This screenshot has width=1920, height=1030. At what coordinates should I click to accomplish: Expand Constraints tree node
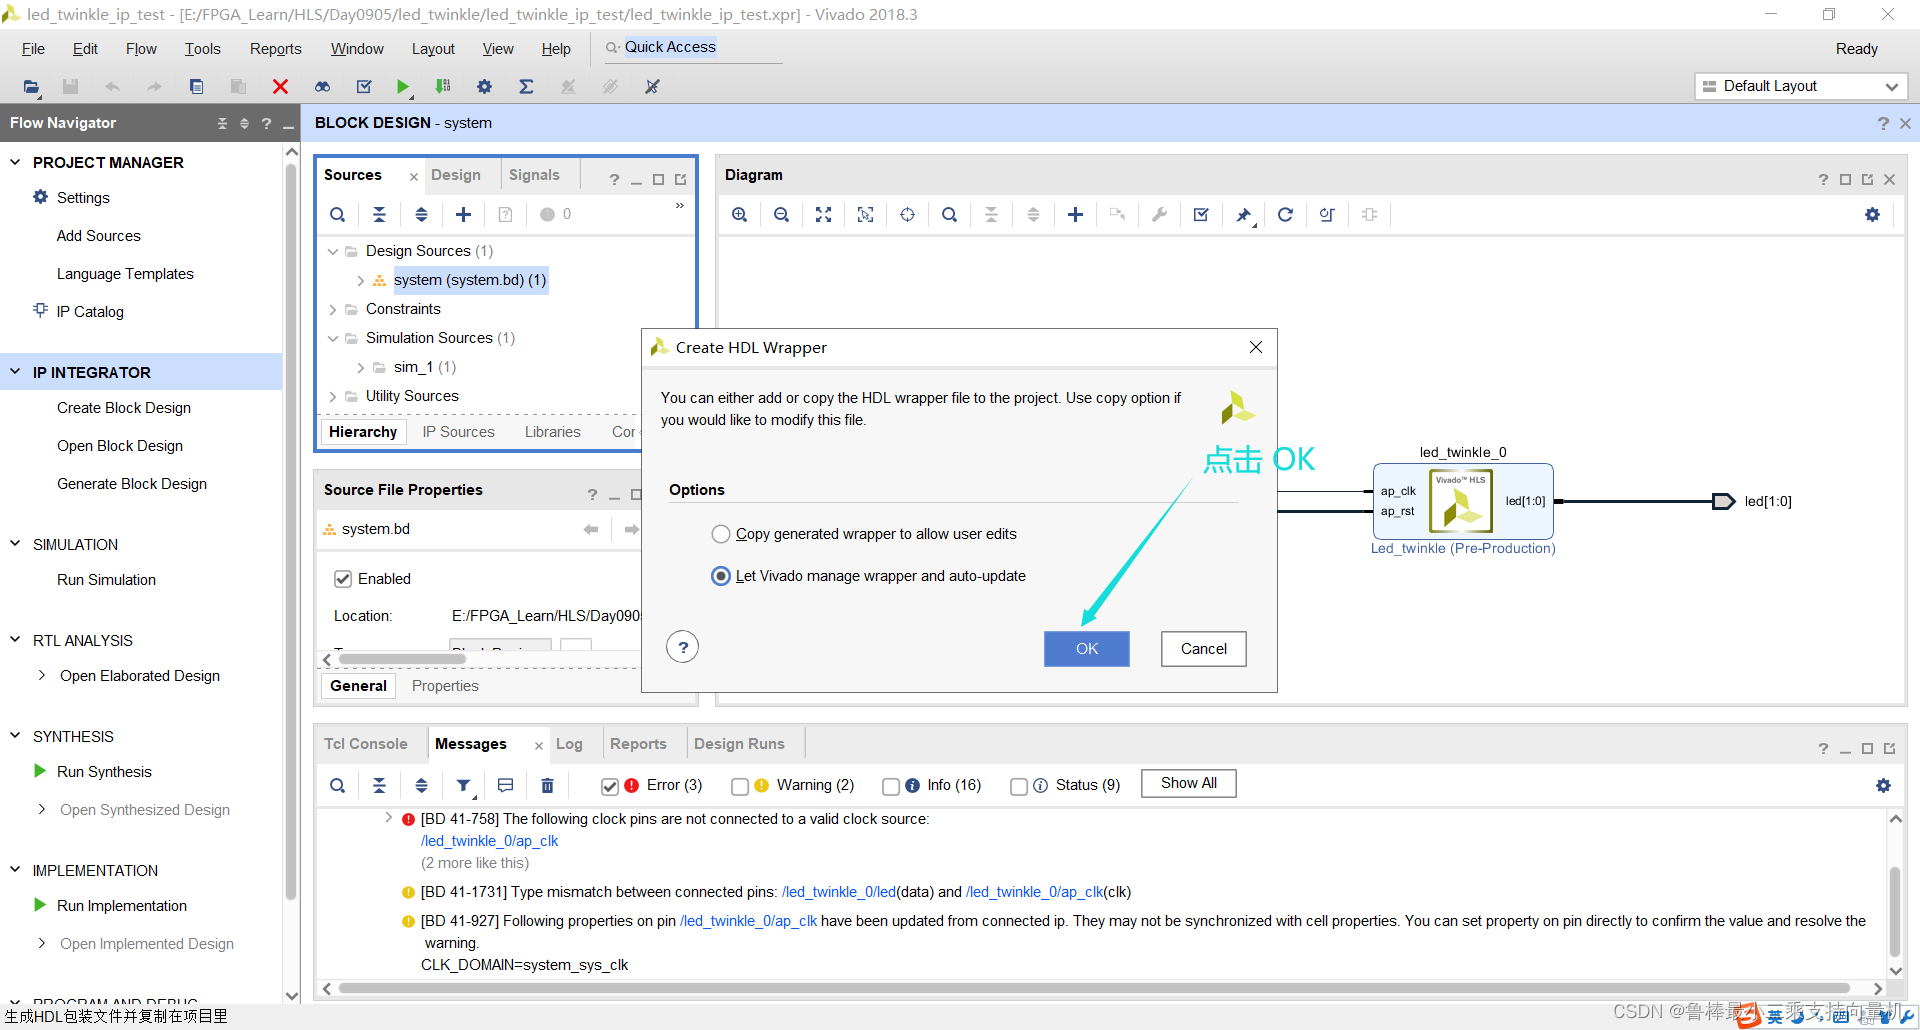[x=333, y=309]
